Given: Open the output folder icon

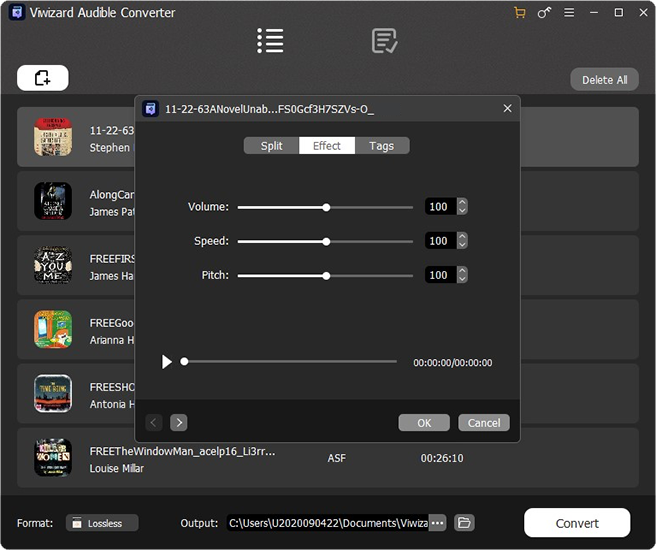Looking at the screenshot, I should pyautogui.click(x=464, y=523).
